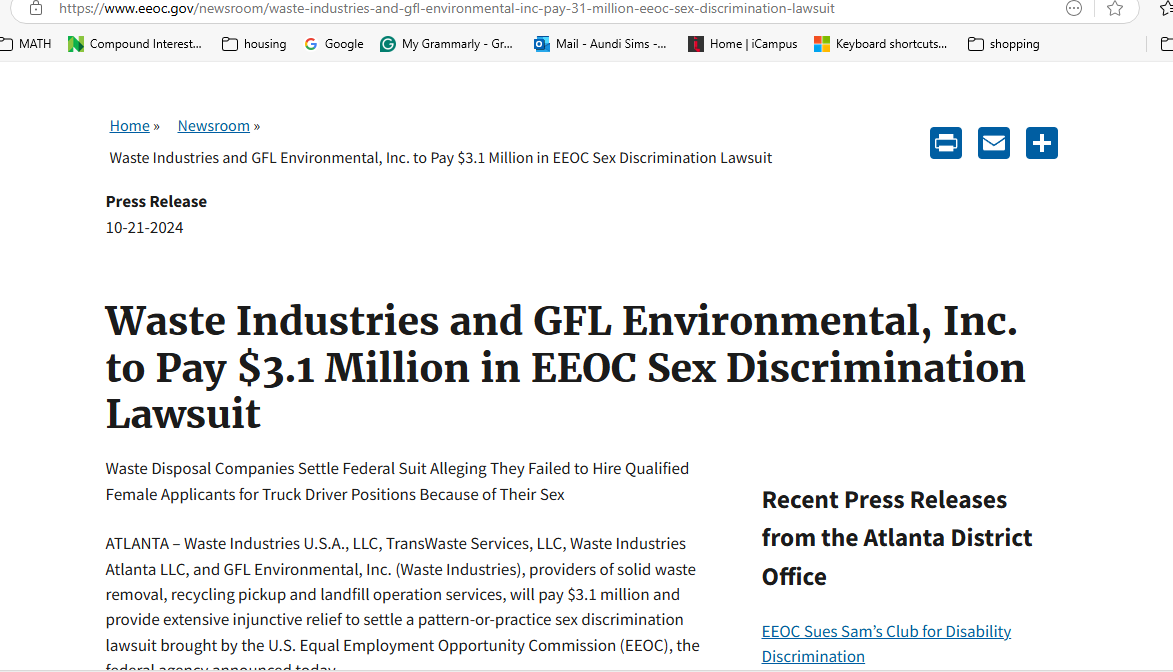
Task: Click the favorites star icon in address bar
Action: coord(1115,8)
